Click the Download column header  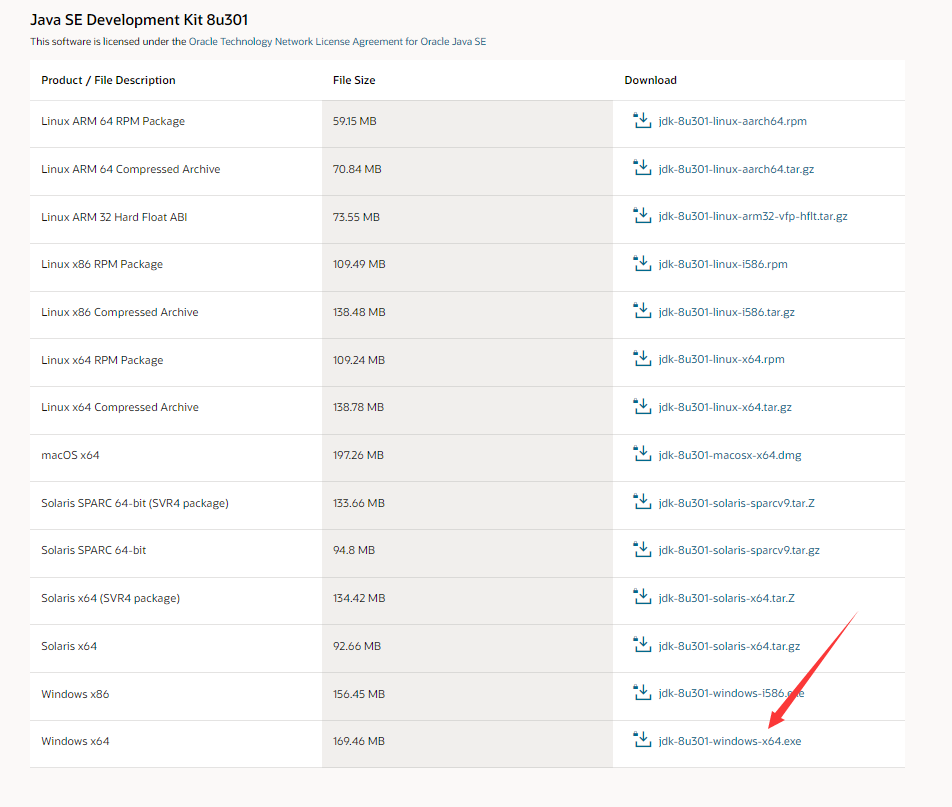pyautogui.click(x=650, y=80)
